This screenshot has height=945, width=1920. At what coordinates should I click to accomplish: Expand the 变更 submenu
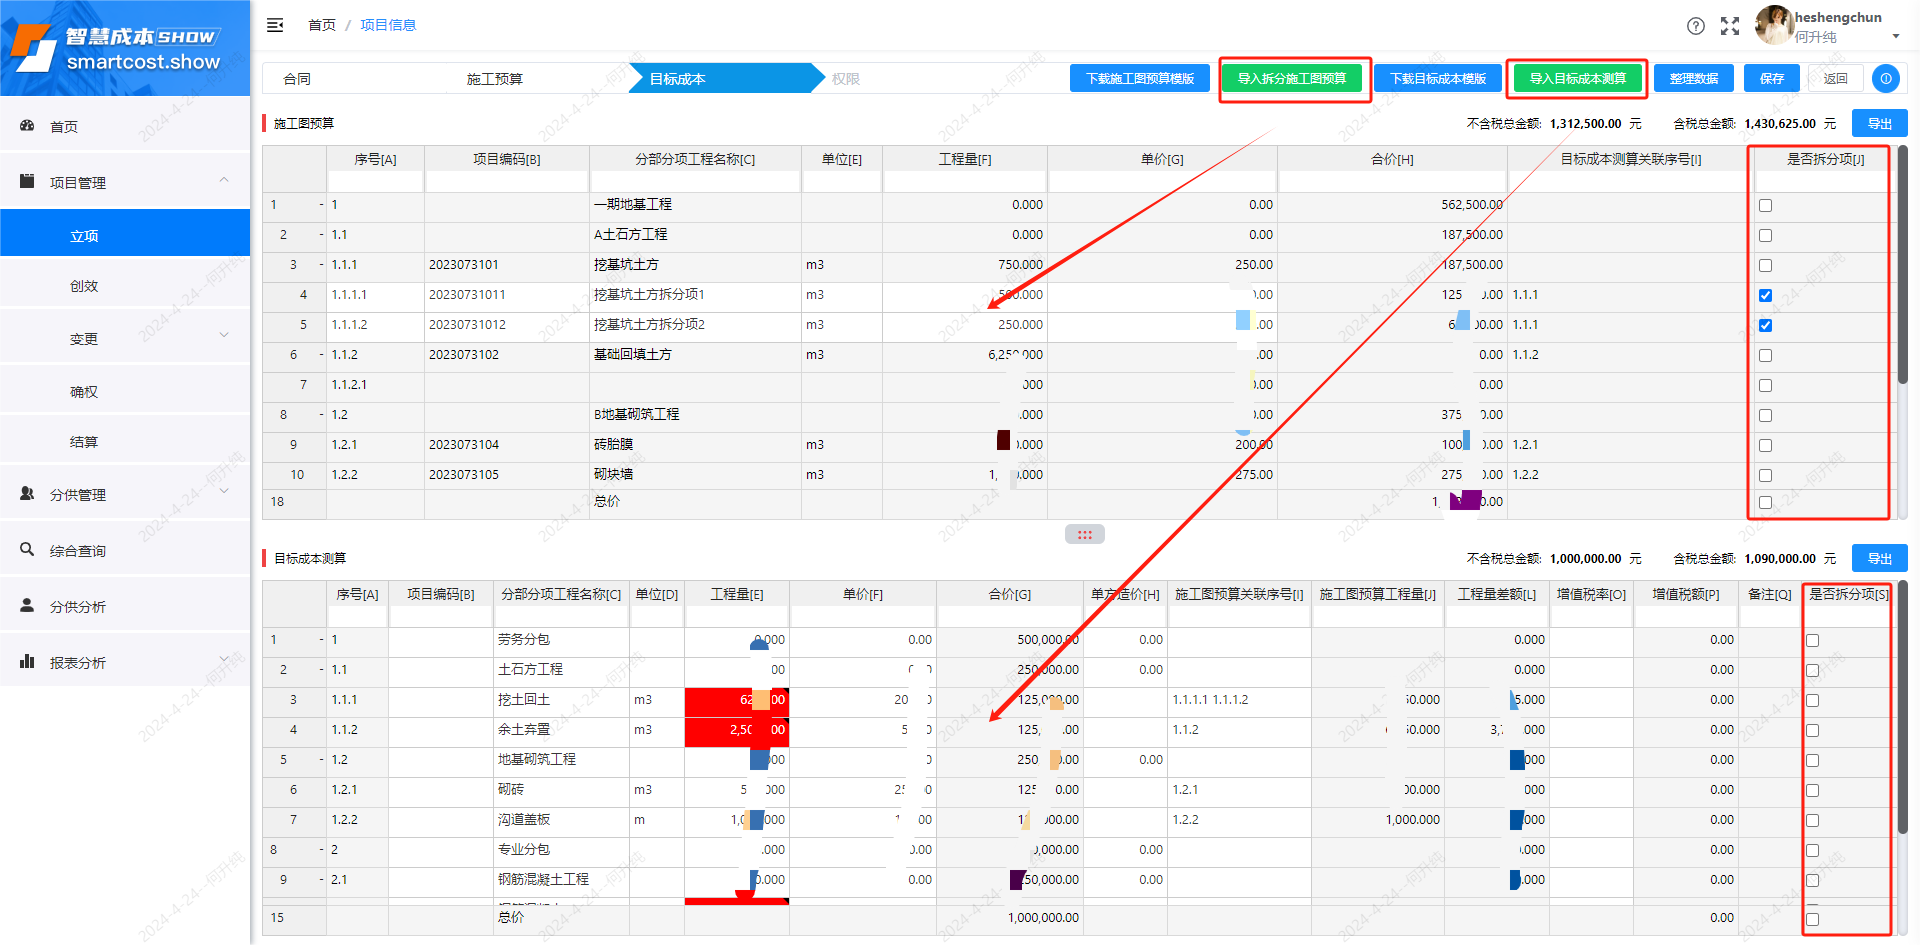tap(224, 336)
